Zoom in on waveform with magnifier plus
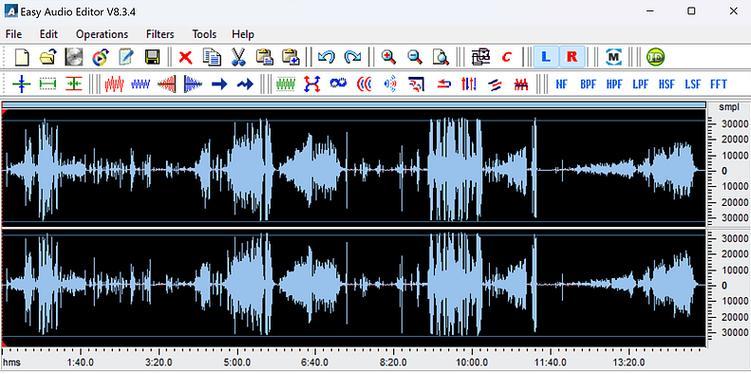Image resolution: width=751 pixels, height=374 pixels. pyautogui.click(x=388, y=57)
